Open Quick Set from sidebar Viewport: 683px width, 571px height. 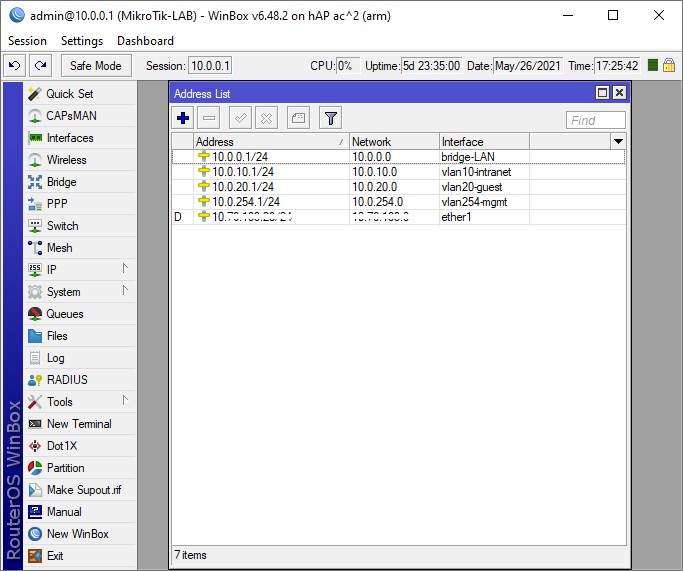pyautogui.click(x=80, y=94)
